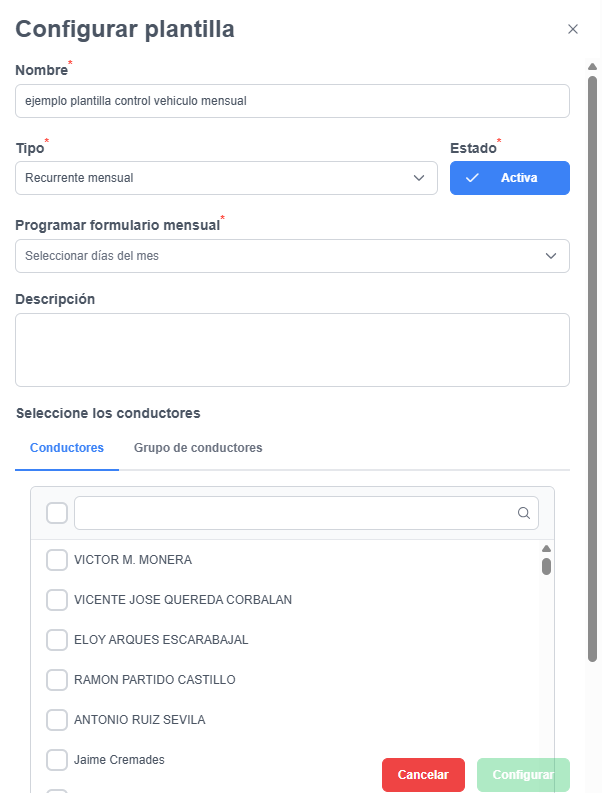The image size is (602, 793).
Task: Click the dialog scrollbar up arrow
Action: click(x=592, y=66)
